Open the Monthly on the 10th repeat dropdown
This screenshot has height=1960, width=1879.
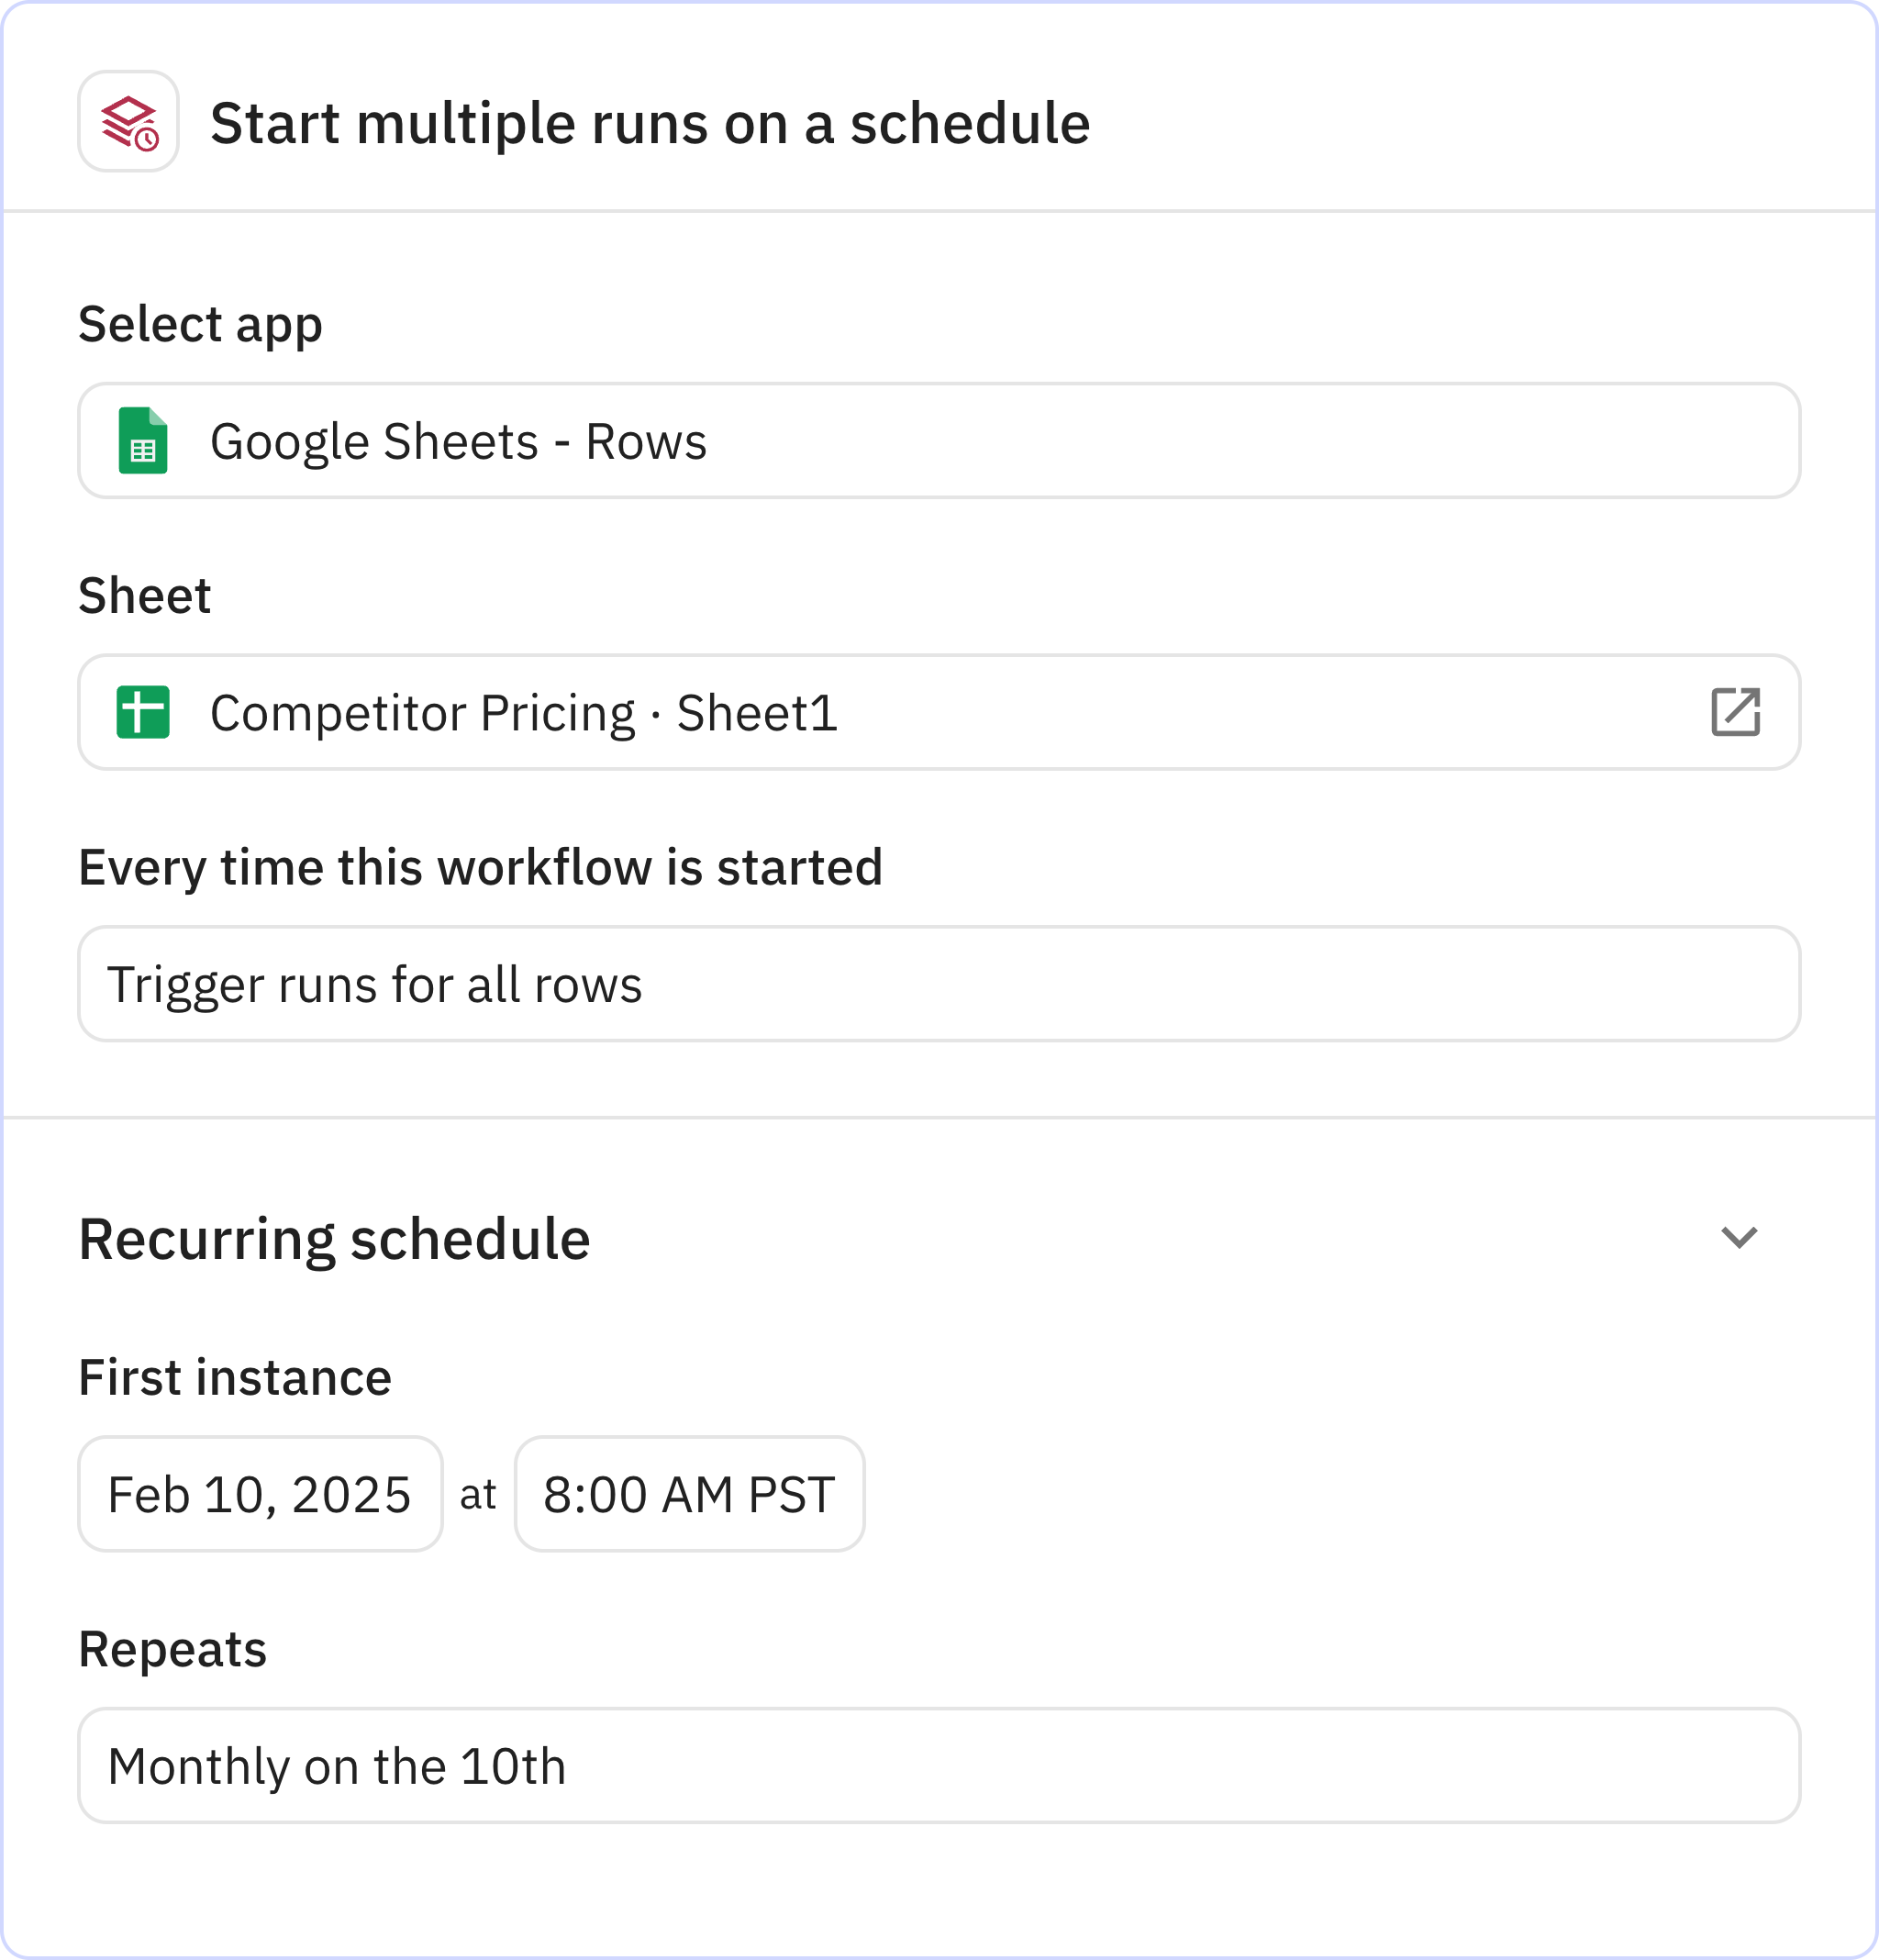coord(938,1766)
